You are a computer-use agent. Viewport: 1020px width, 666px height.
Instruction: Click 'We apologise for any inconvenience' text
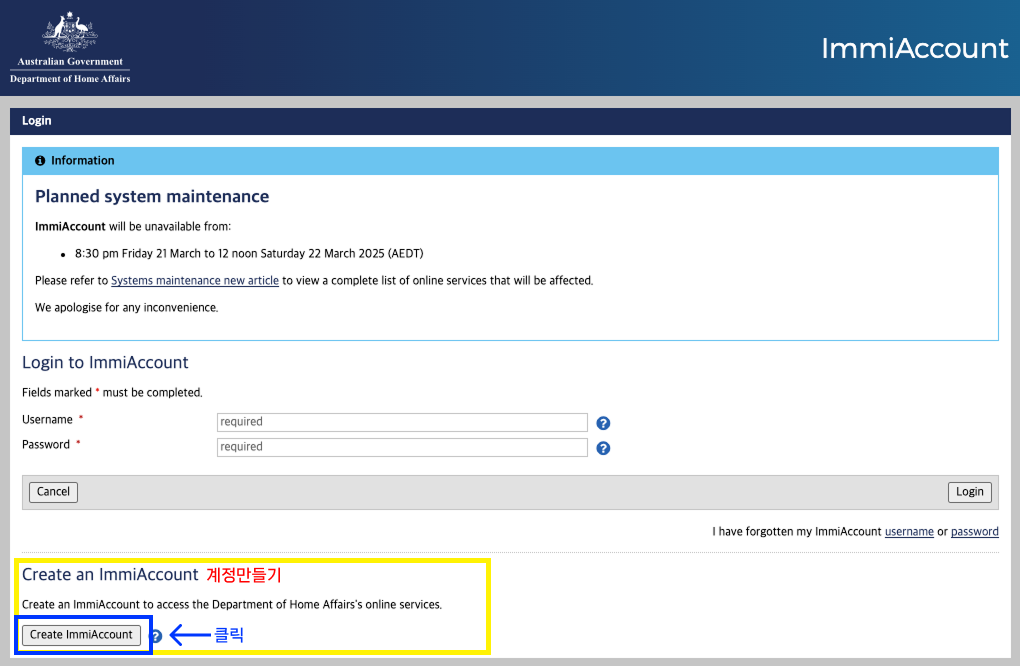coord(126,307)
